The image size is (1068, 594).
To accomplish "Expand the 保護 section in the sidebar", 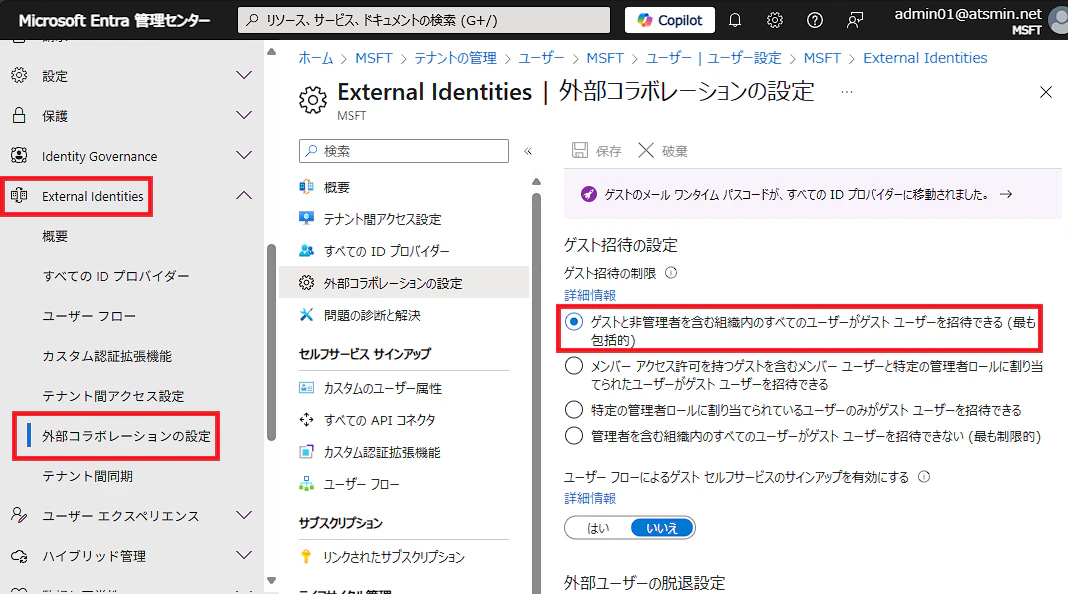I will pyautogui.click(x=244, y=116).
